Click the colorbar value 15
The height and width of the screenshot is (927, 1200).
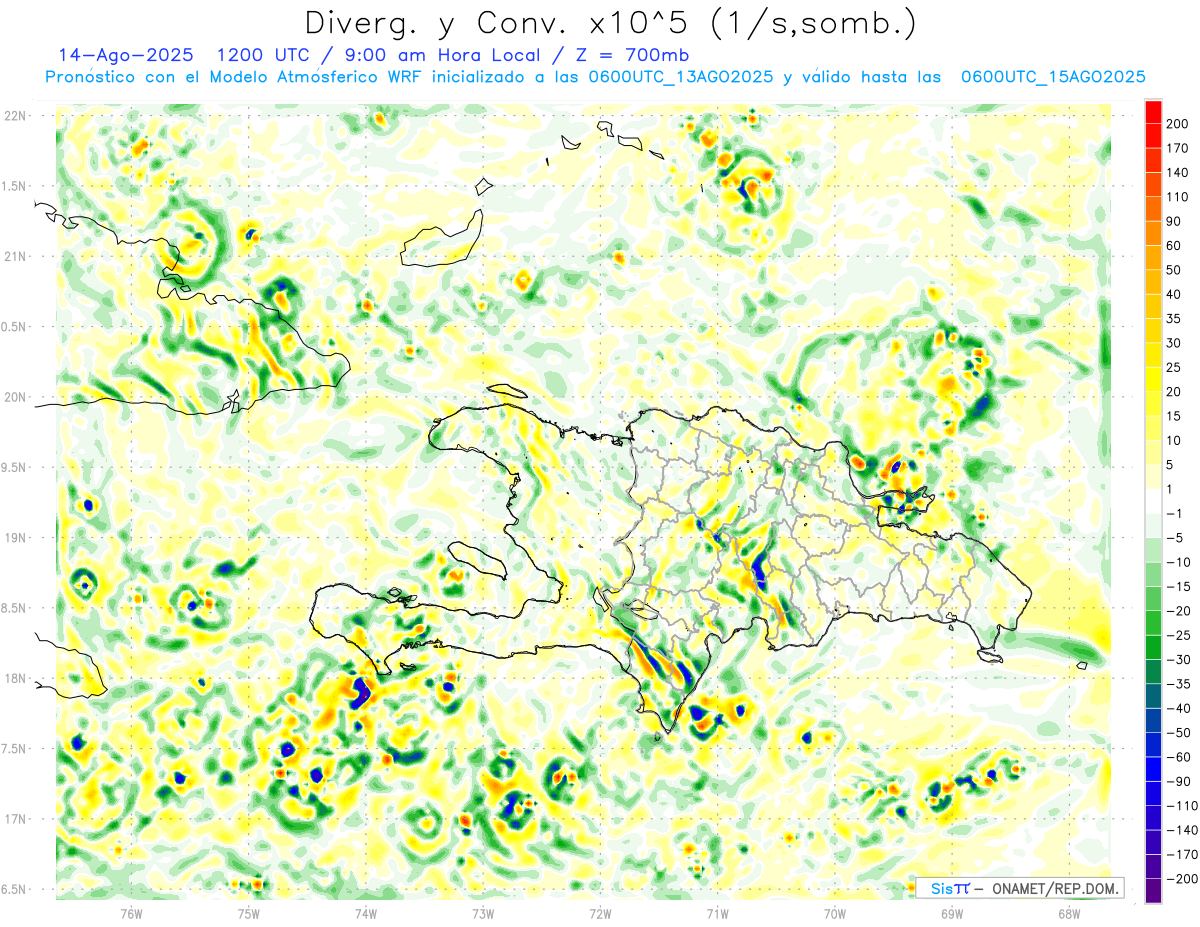(1175, 416)
